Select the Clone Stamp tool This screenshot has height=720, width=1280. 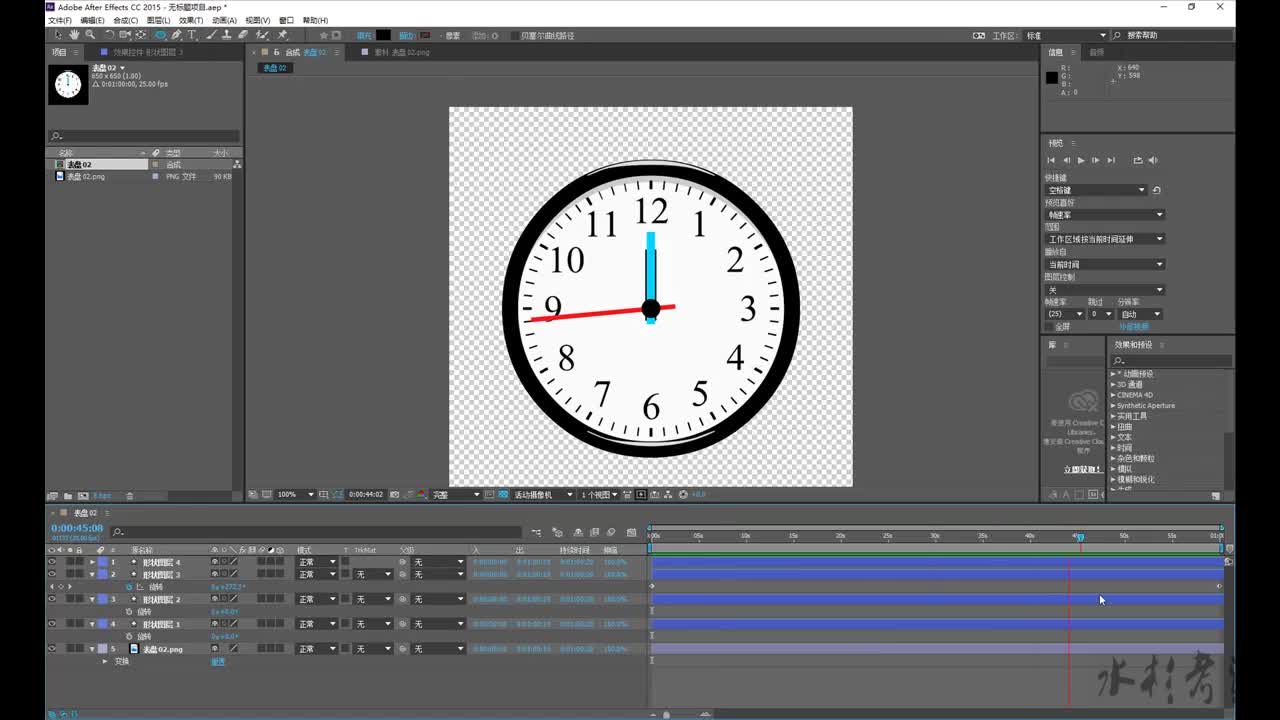coord(227,35)
